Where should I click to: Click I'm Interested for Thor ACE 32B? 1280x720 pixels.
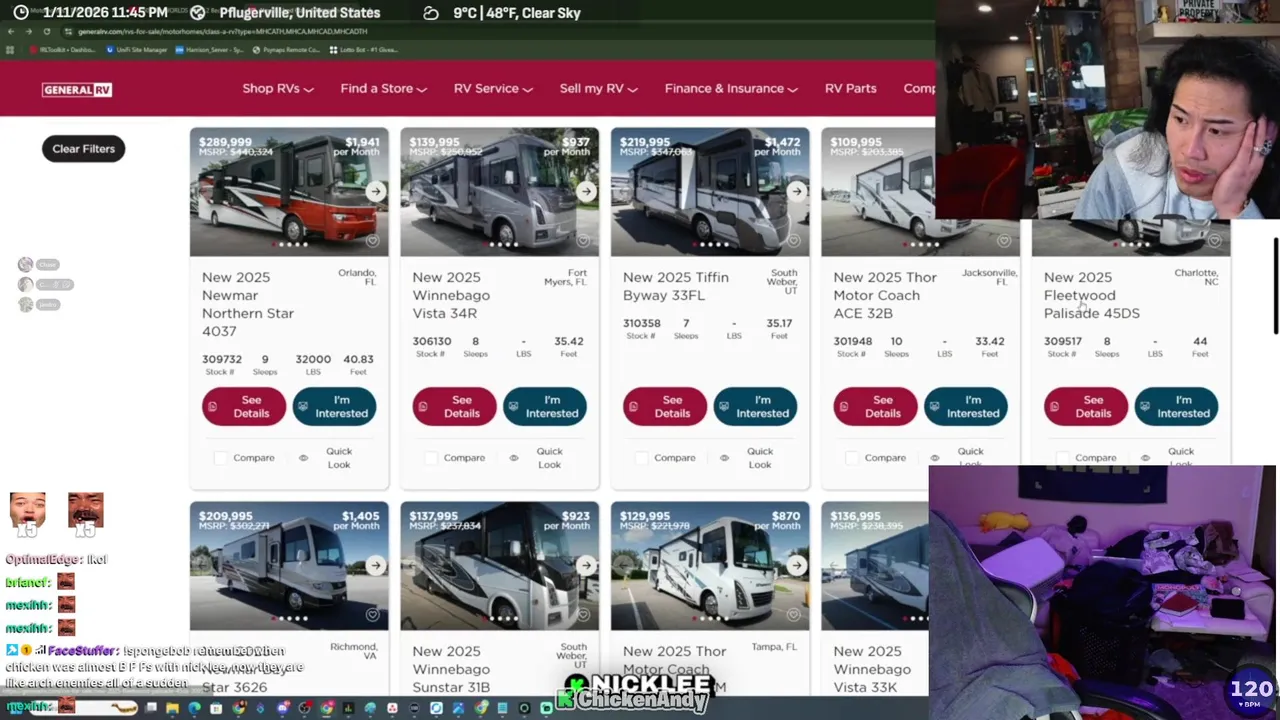tap(966, 406)
